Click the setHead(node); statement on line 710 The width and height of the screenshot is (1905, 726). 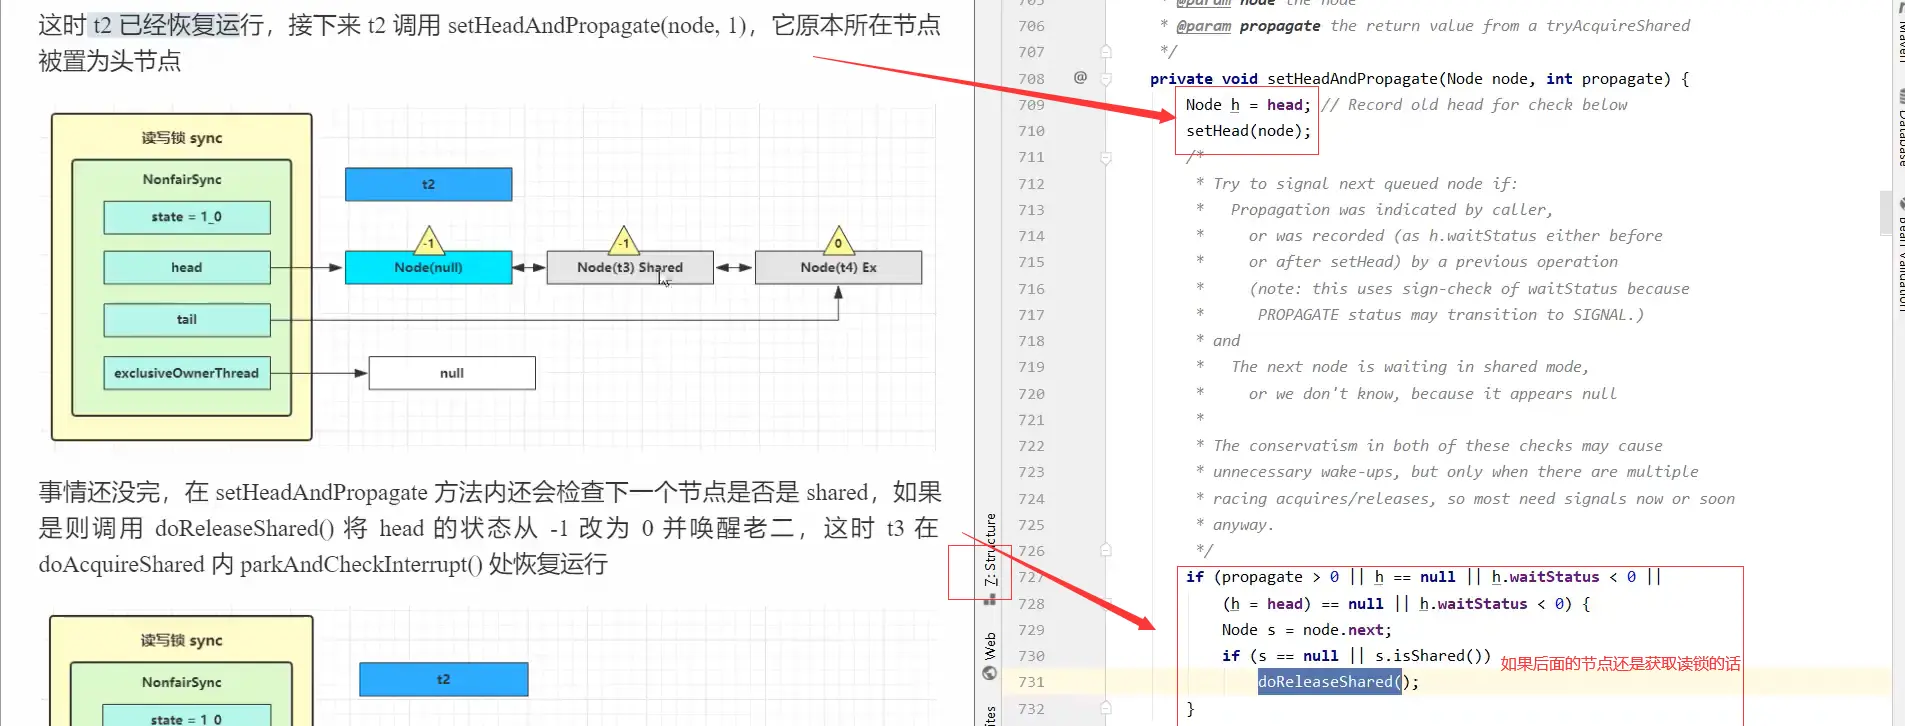tap(1248, 131)
